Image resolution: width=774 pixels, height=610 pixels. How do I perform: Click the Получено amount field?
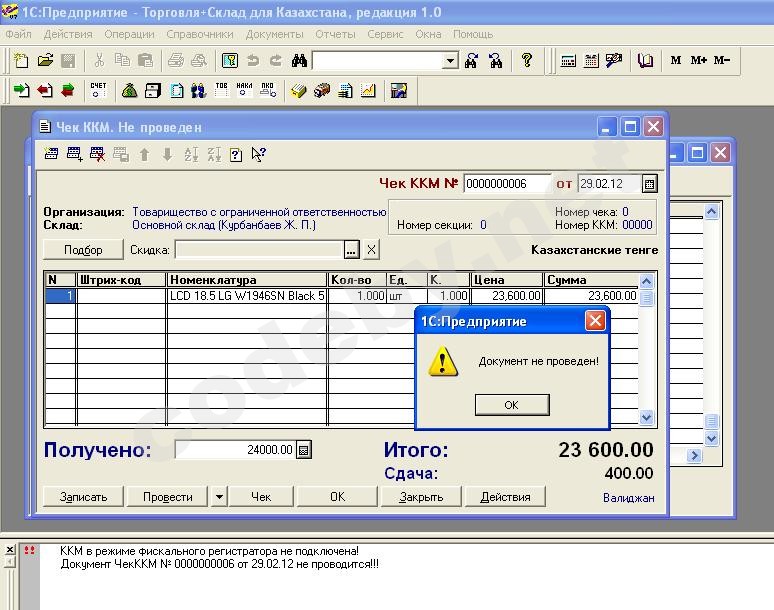236,450
